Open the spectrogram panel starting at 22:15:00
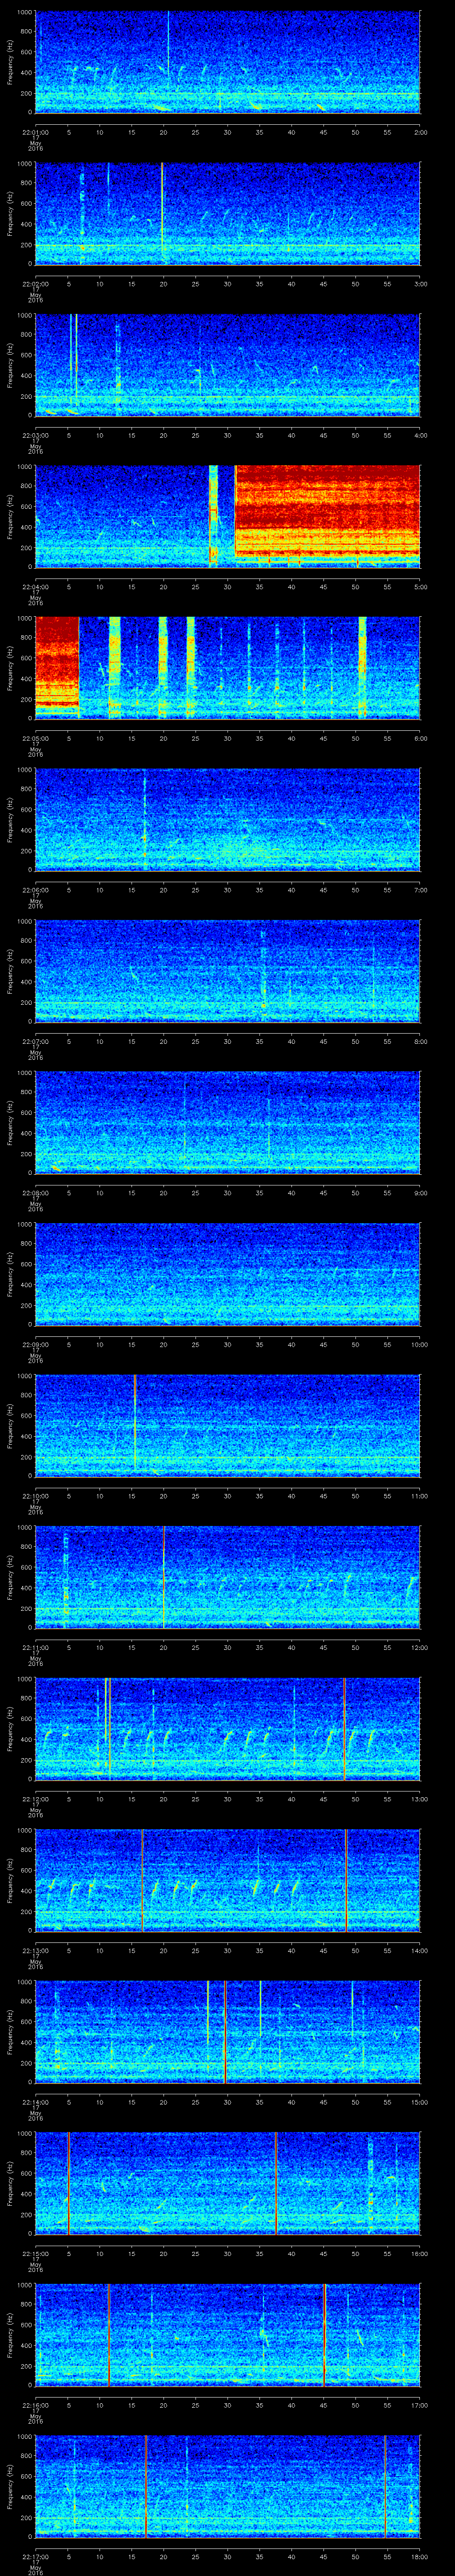 point(227,2183)
